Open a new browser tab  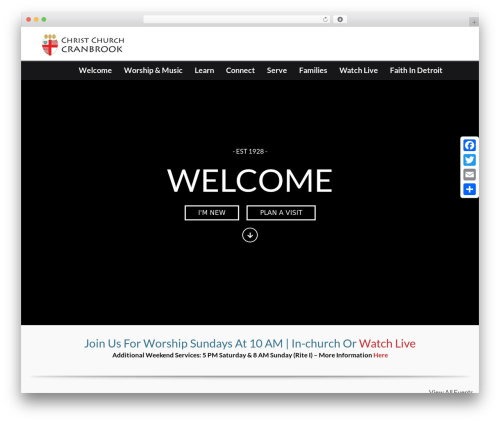pos(474,22)
